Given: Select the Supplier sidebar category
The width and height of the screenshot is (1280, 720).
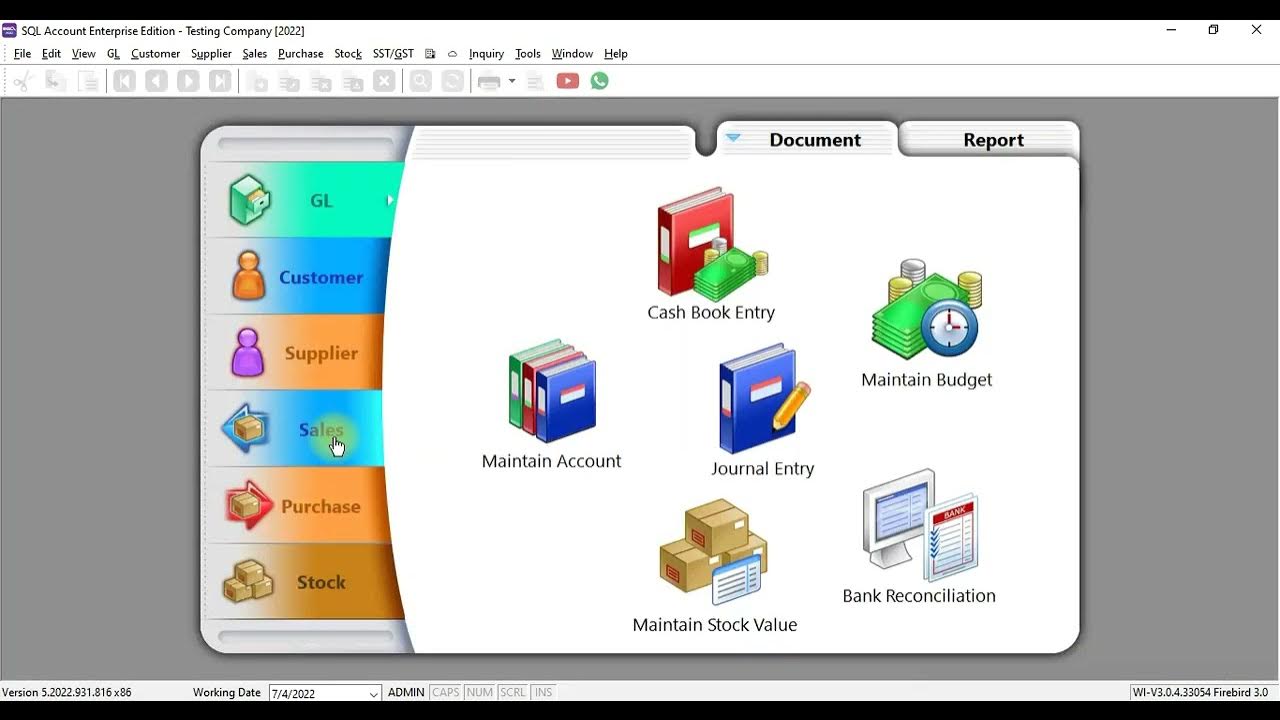Looking at the screenshot, I should [x=296, y=353].
